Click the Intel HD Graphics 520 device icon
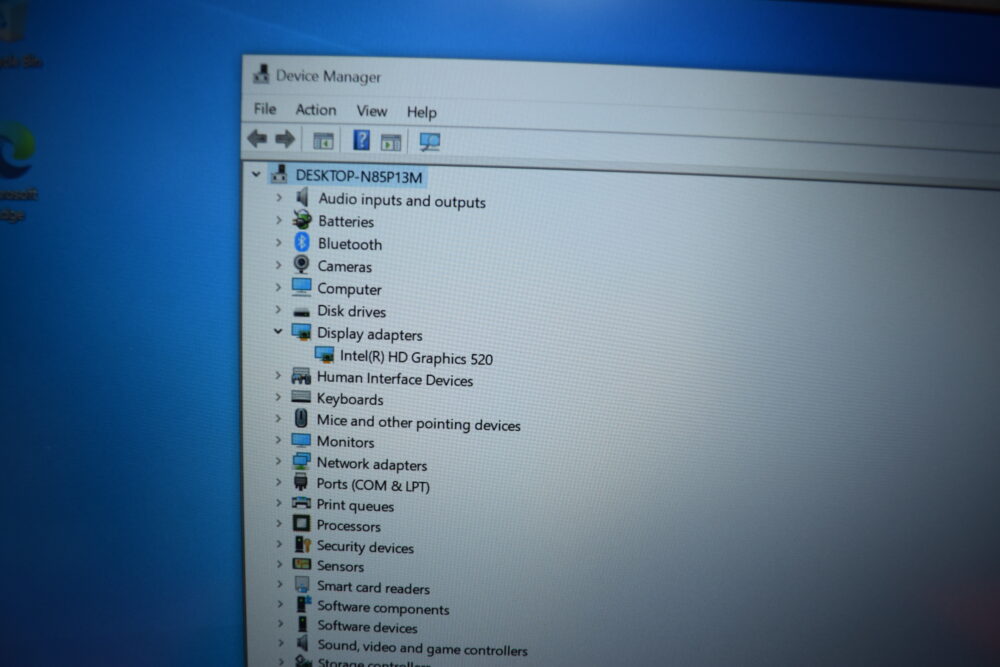 tap(324, 355)
